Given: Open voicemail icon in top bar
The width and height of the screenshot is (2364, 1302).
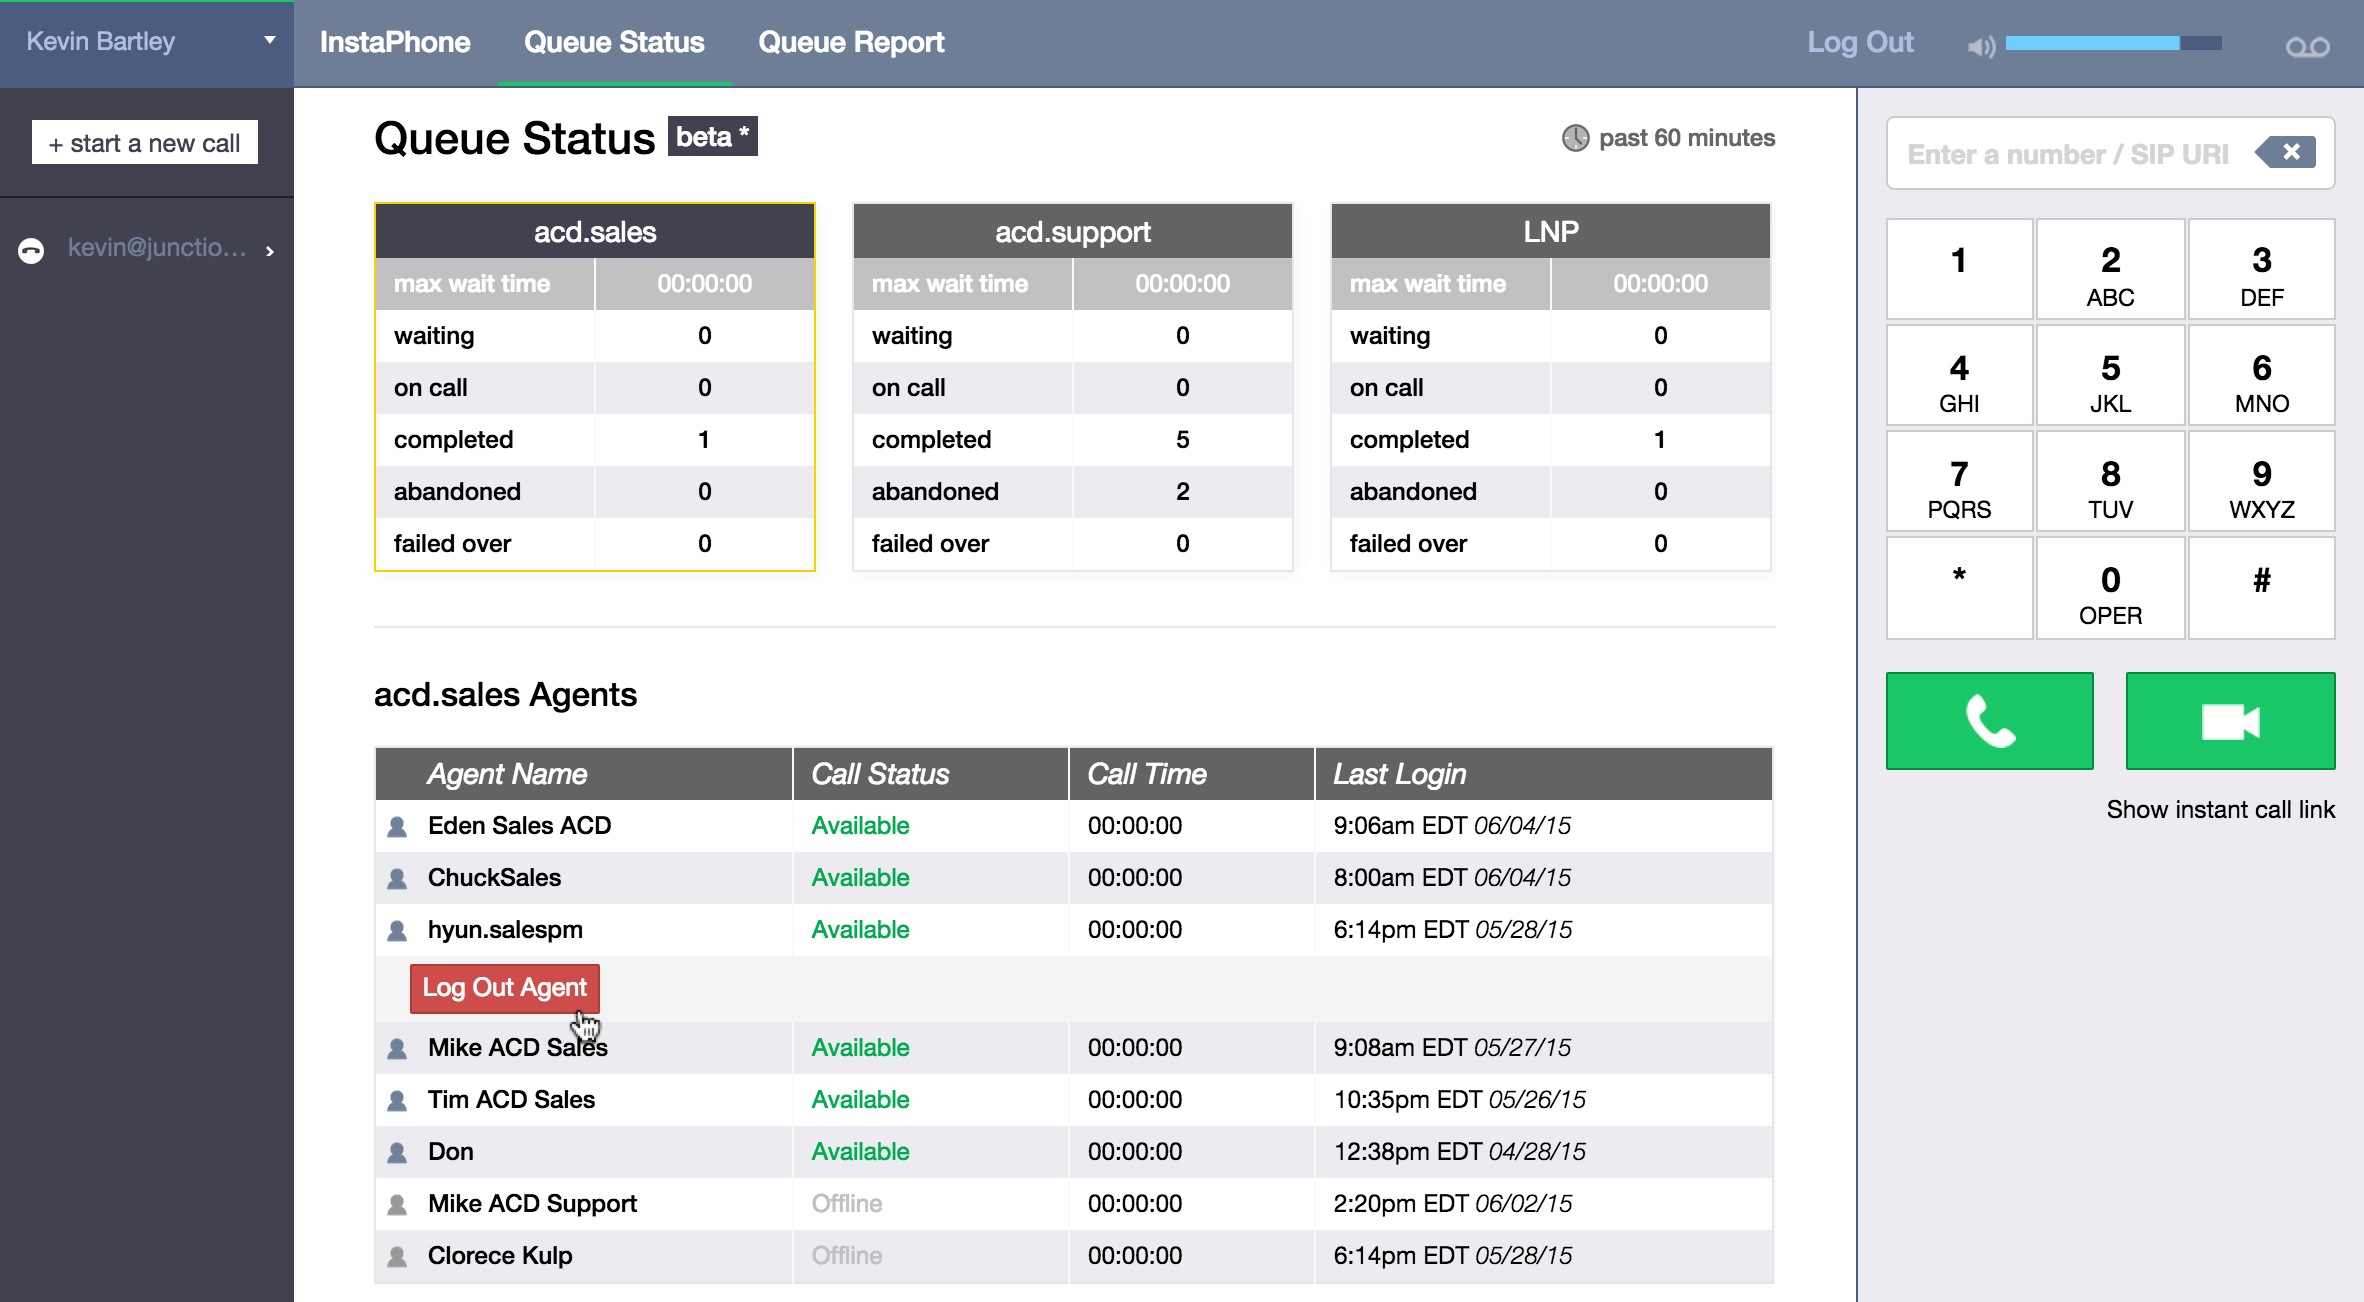Looking at the screenshot, I should pos(2307,46).
